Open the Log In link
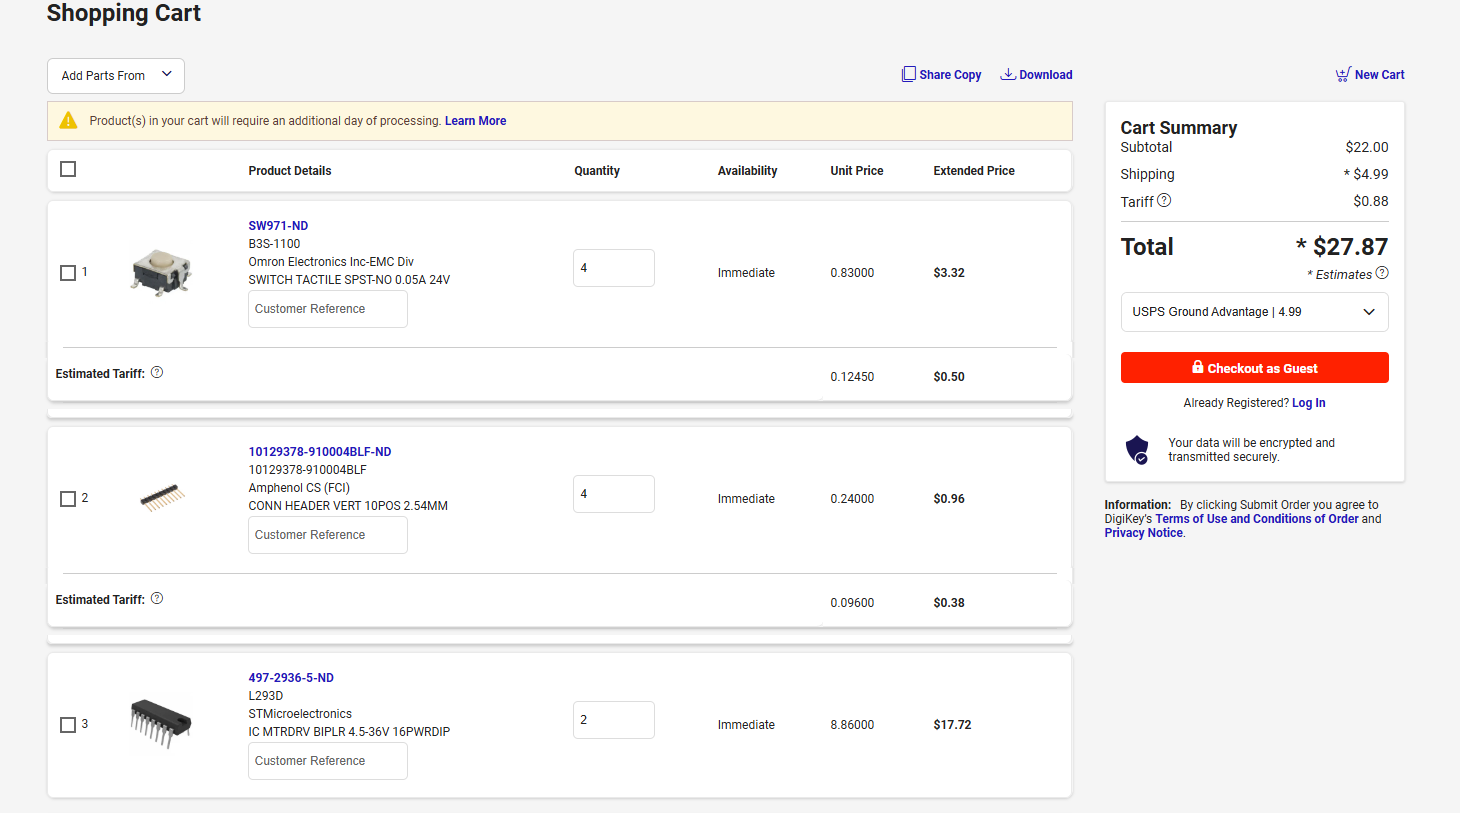The width and height of the screenshot is (1460, 813). pos(1308,403)
